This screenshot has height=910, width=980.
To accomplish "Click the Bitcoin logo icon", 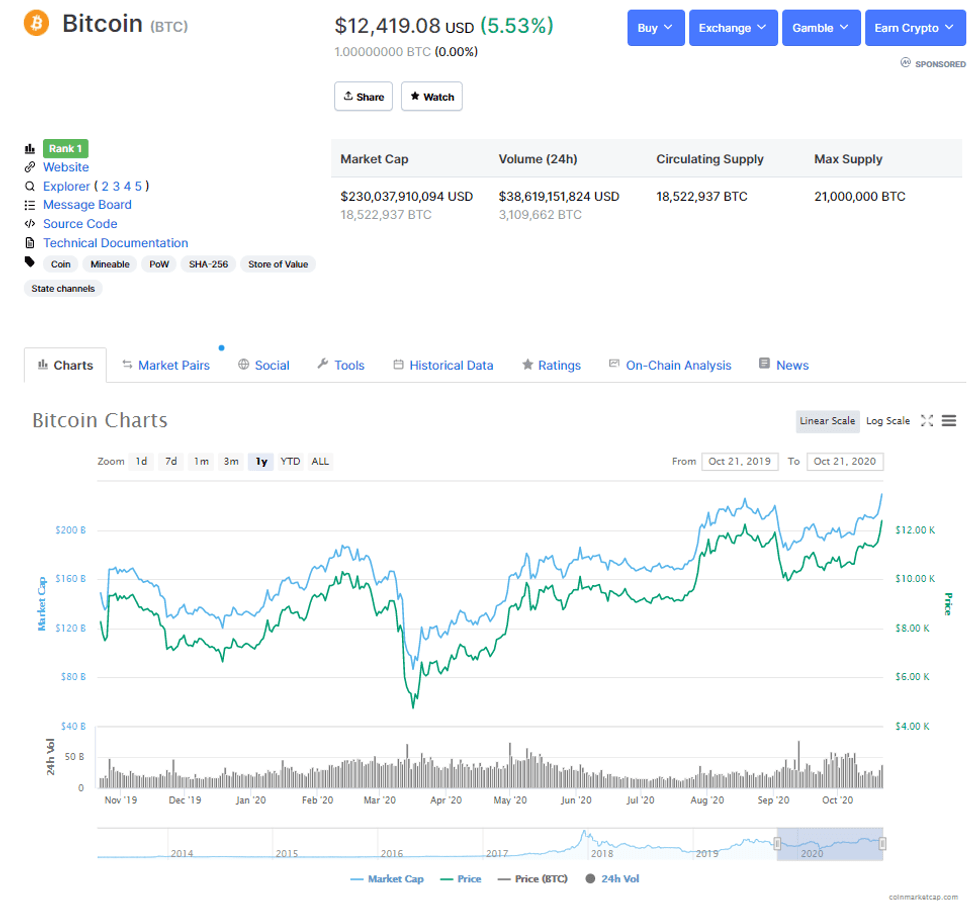I will click(x=36, y=23).
